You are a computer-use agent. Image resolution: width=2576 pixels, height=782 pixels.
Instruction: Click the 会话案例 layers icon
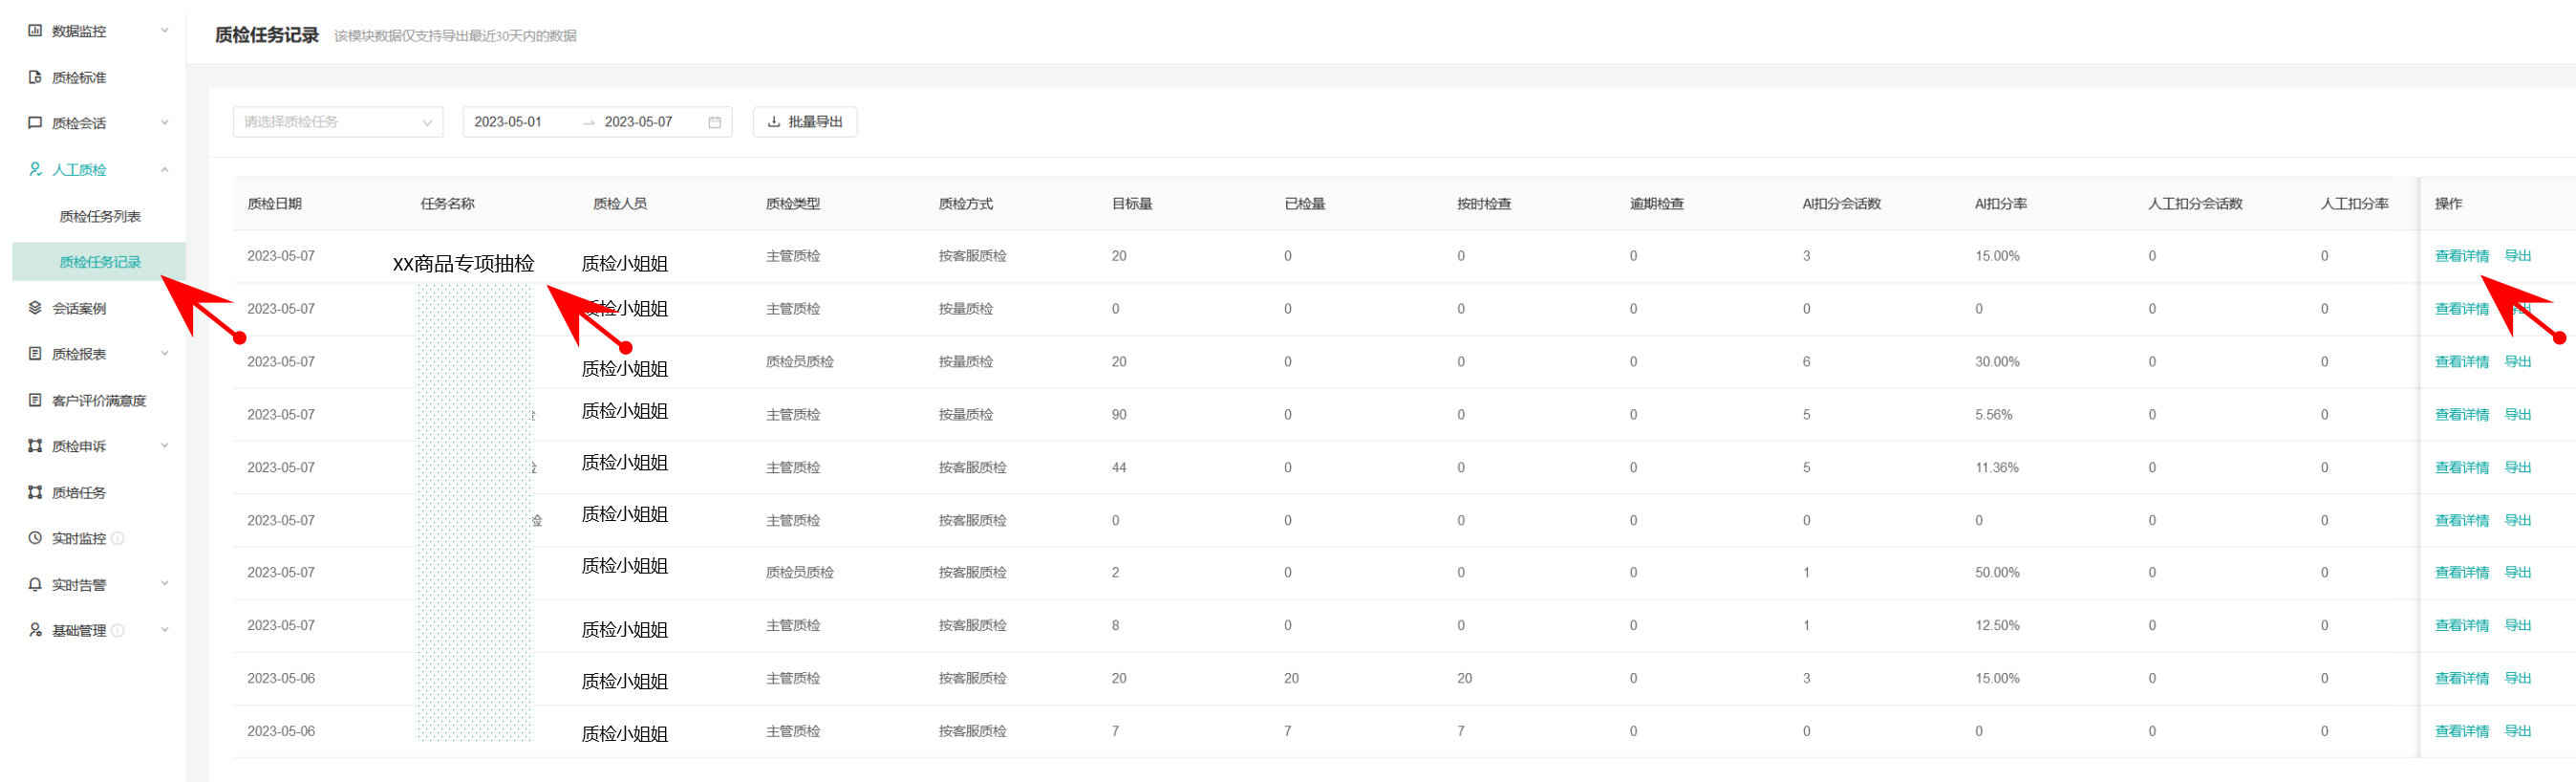pos(35,308)
